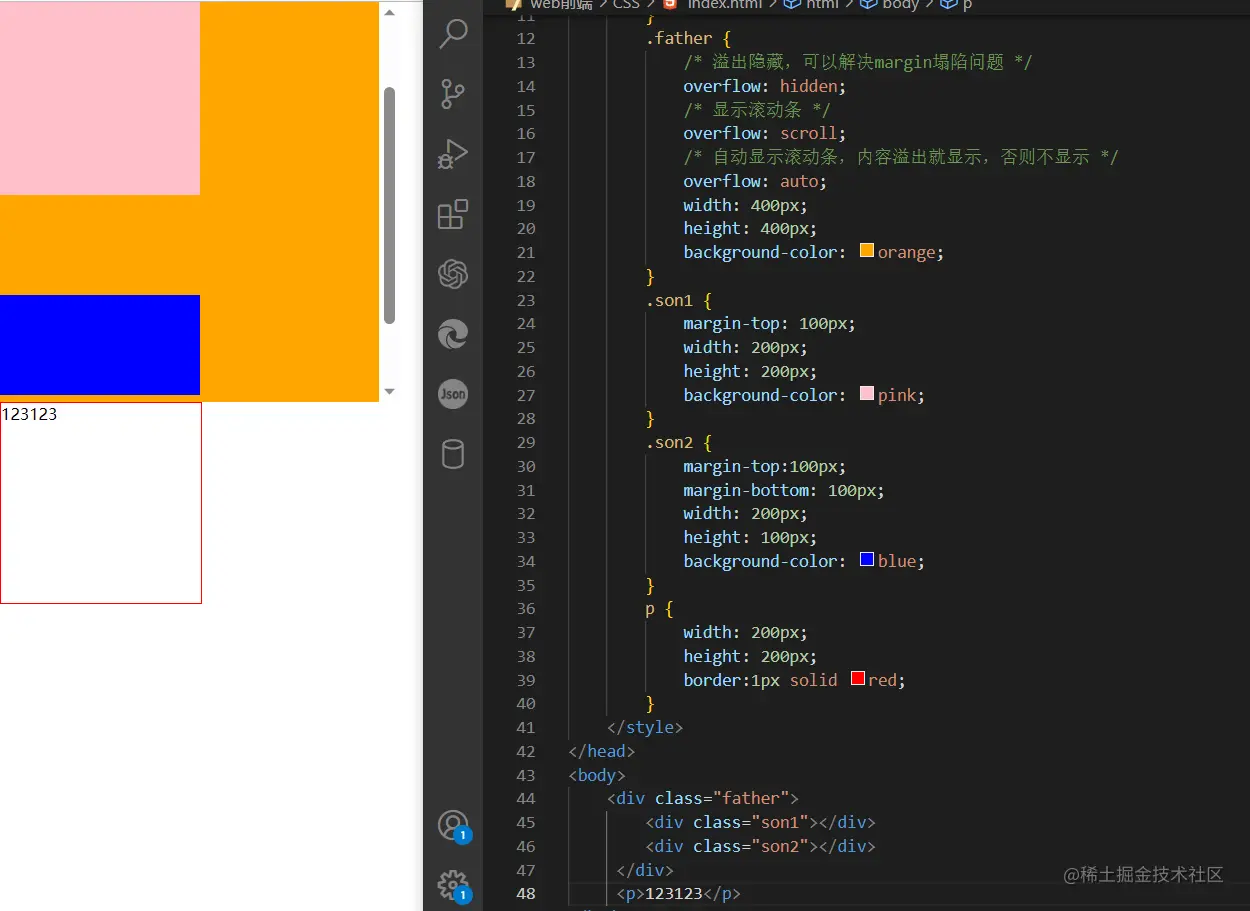This screenshot has height=911, width=1250.
Task: Click the closing </style> tag
Action: 645,727
